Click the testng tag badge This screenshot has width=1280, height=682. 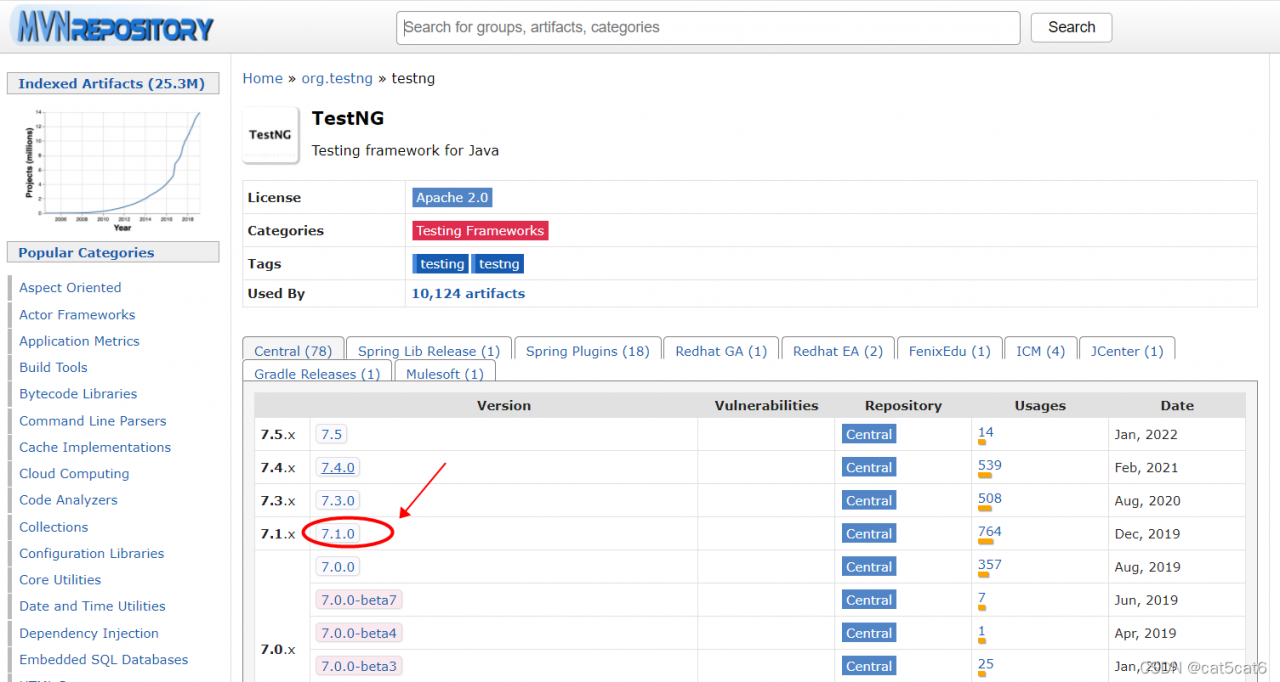point(497,263)
